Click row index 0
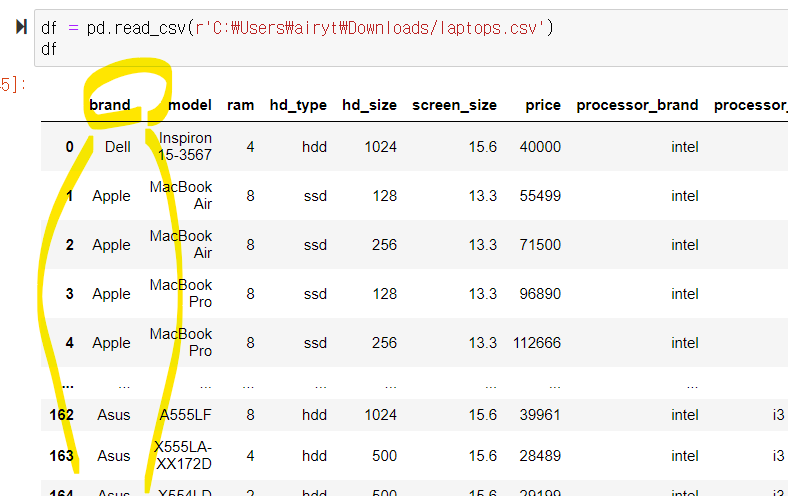 [69, 147]
